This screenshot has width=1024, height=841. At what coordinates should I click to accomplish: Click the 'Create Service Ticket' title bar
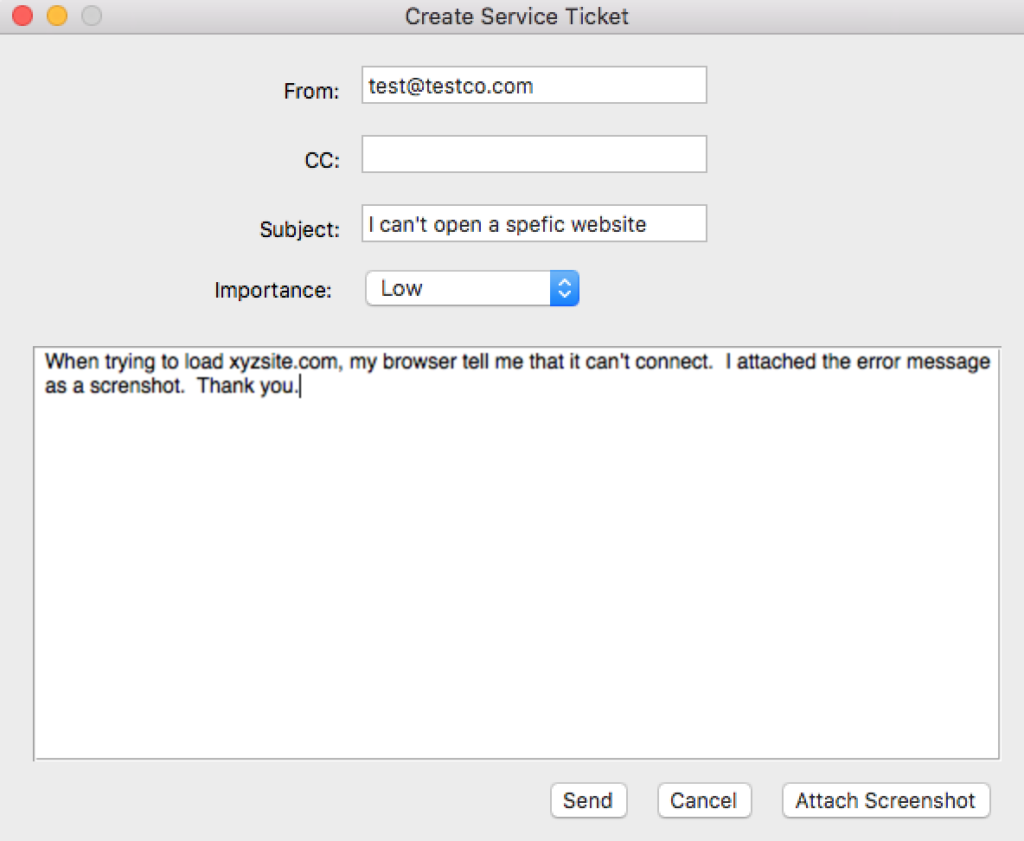[517, 16]
